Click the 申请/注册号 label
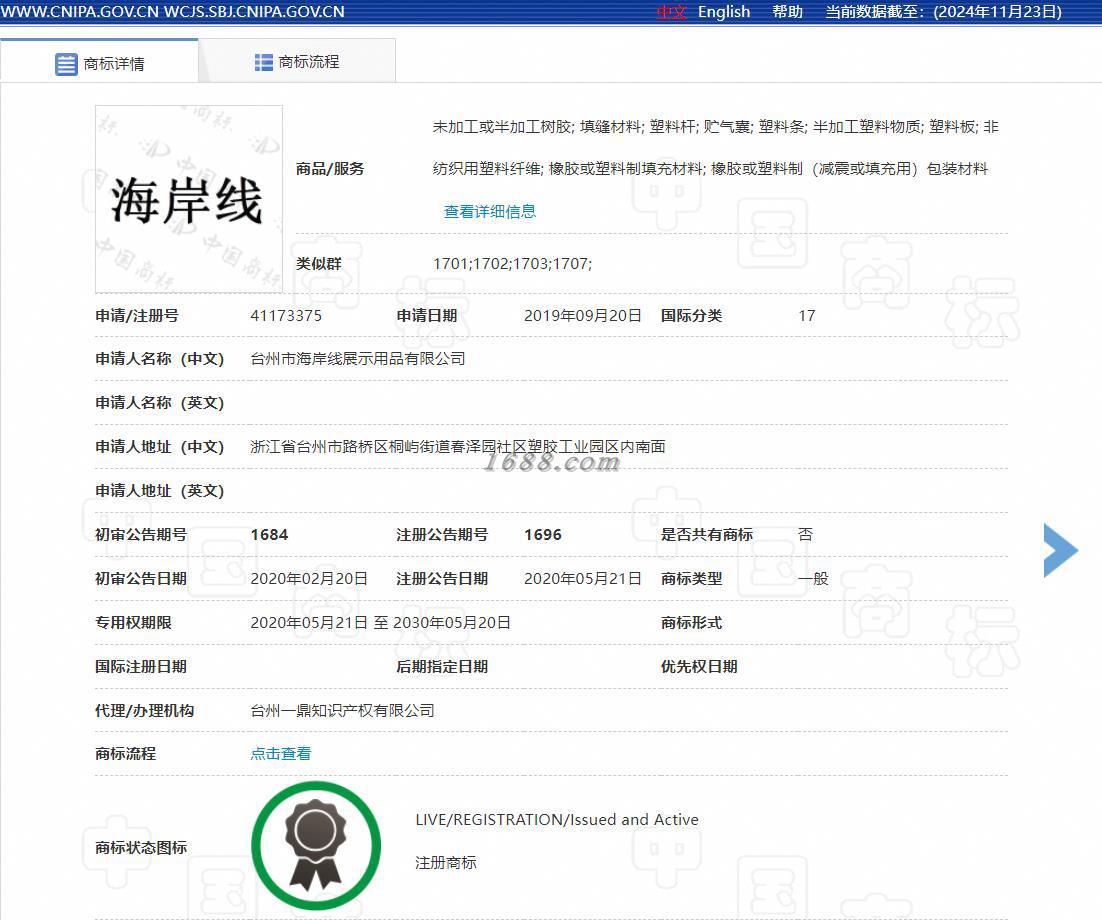 (x=137, y=316)
